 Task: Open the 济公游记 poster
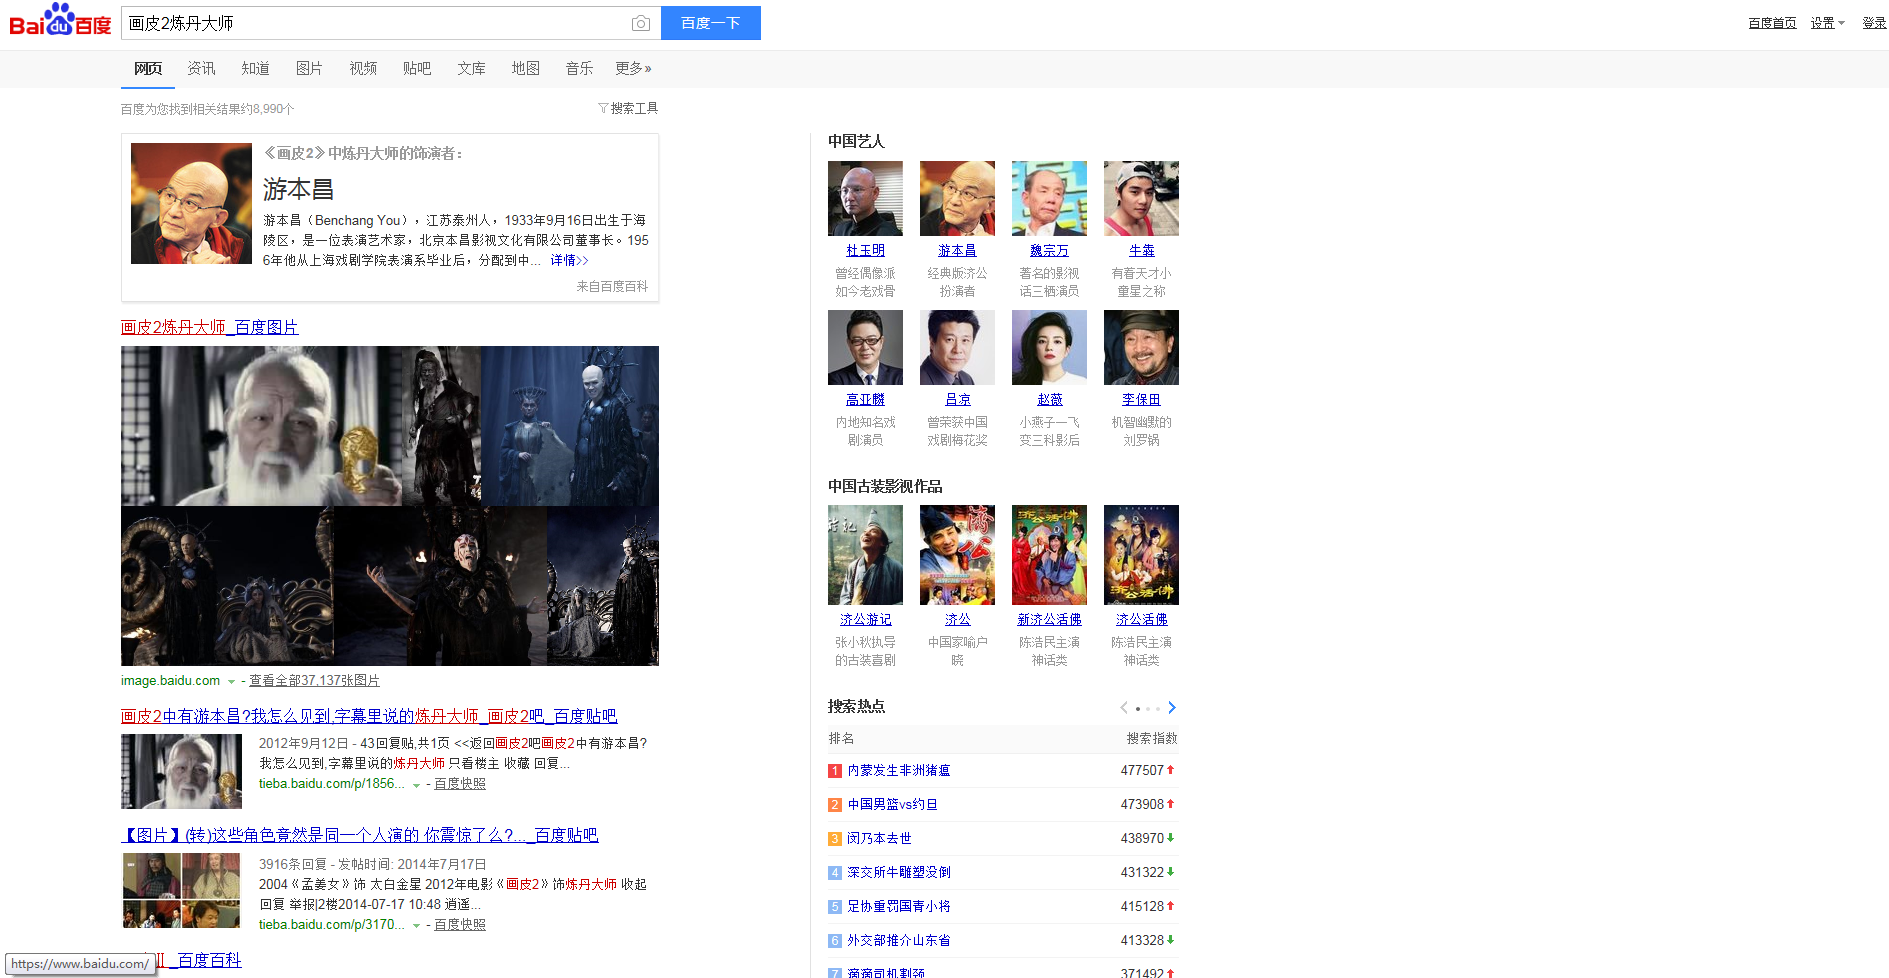[865, 555]
